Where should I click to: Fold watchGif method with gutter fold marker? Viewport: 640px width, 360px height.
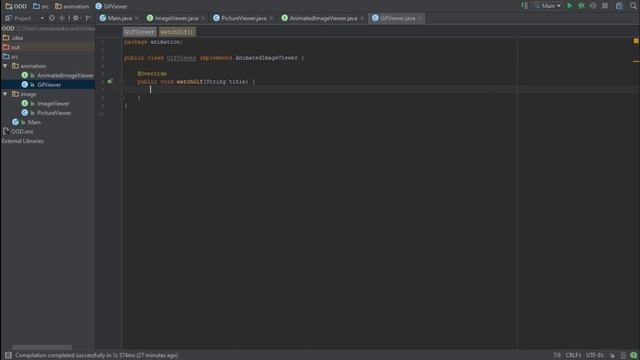(x=122, y=82)
